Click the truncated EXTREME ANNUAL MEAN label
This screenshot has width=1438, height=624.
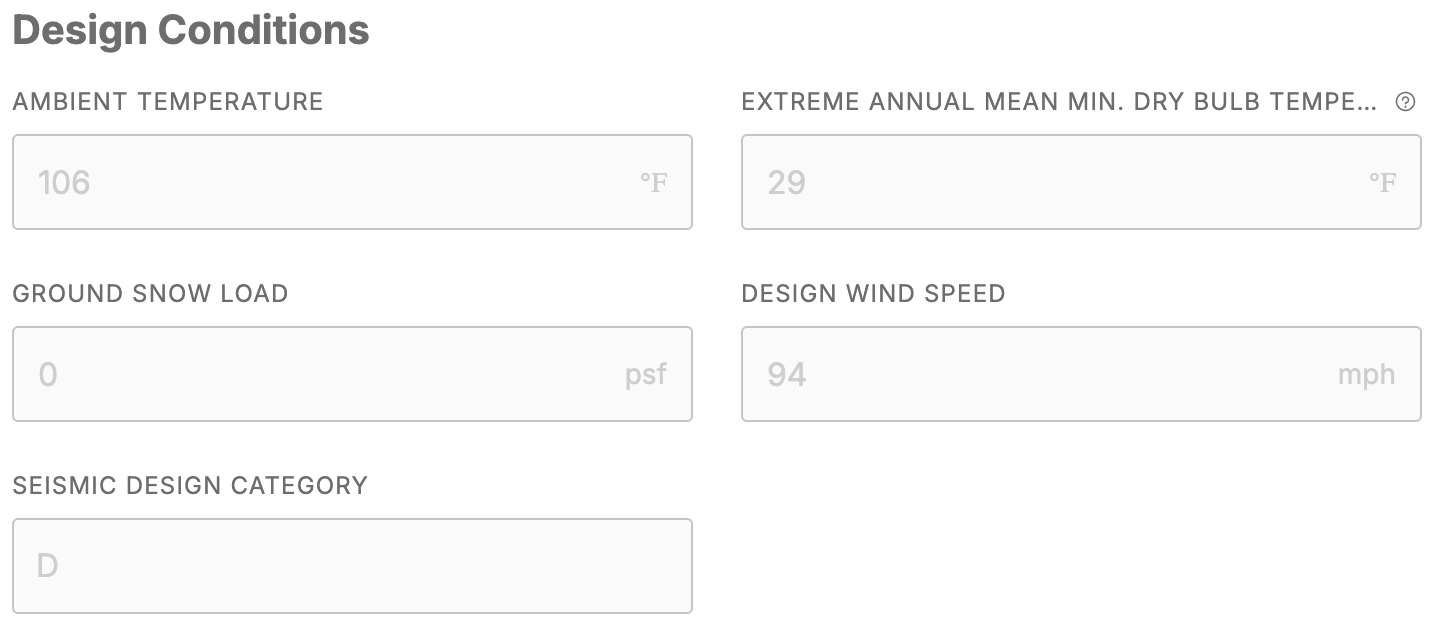click(1058, 101)
